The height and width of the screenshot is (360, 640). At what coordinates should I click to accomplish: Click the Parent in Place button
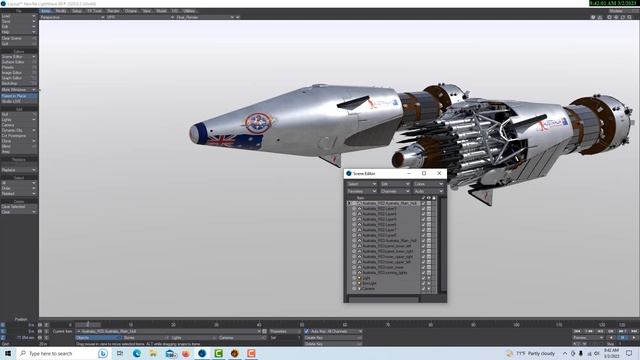19,96
